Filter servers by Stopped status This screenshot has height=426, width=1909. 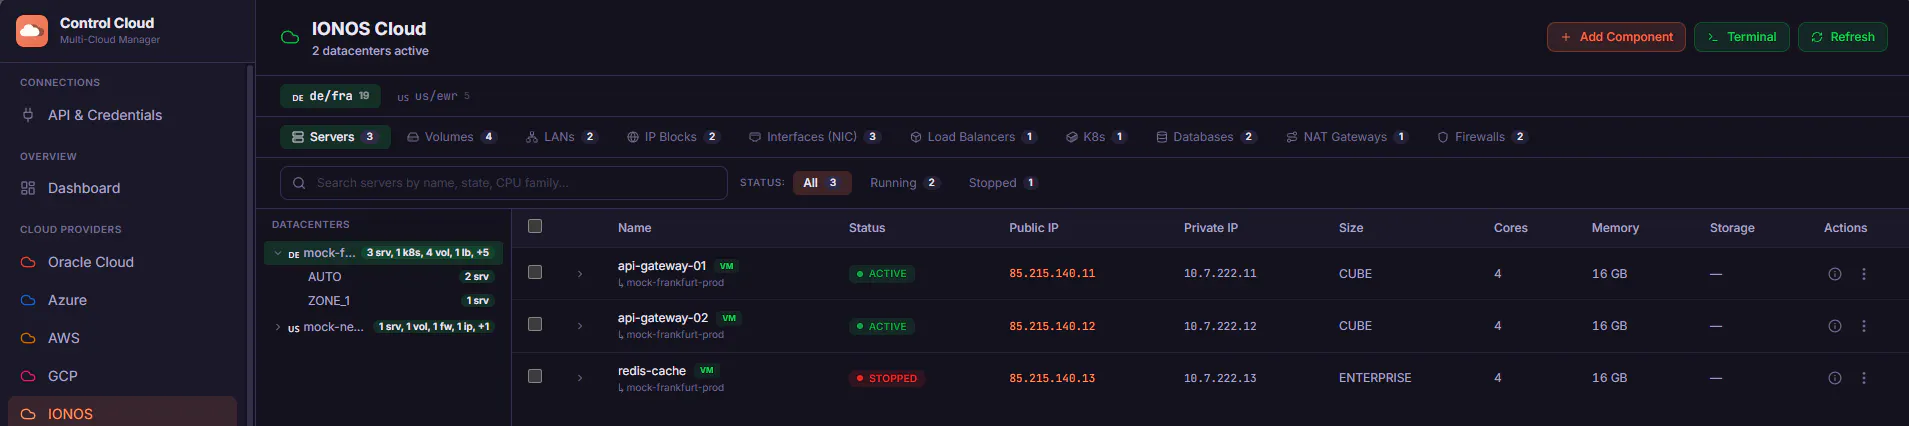[x=1003, y=183]
